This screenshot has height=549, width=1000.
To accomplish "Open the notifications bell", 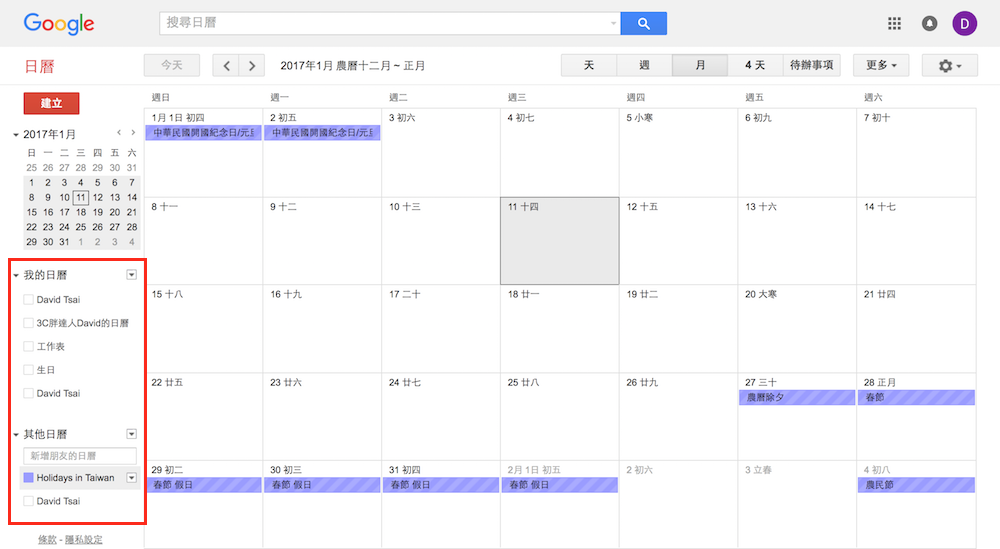I will (x=929, y=23).
